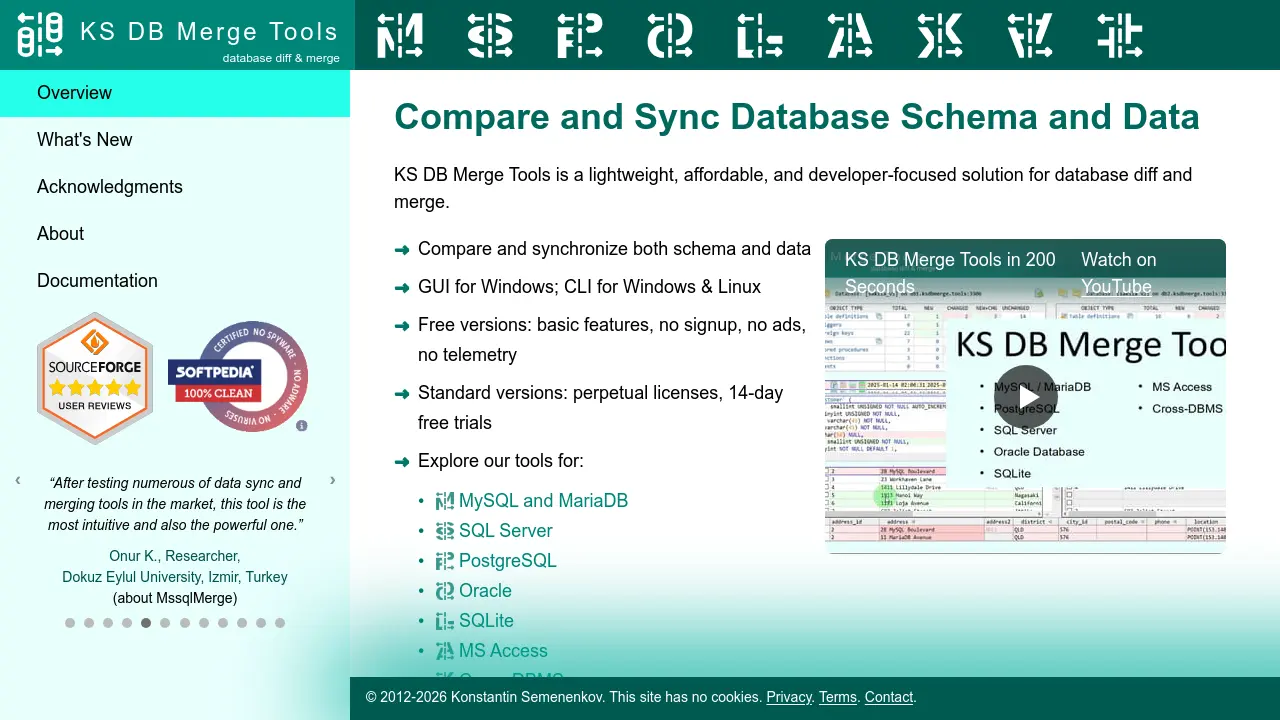Open the Privacy footer link
Viewport: 1280px width, 720px height.
[x=789, y=697]
